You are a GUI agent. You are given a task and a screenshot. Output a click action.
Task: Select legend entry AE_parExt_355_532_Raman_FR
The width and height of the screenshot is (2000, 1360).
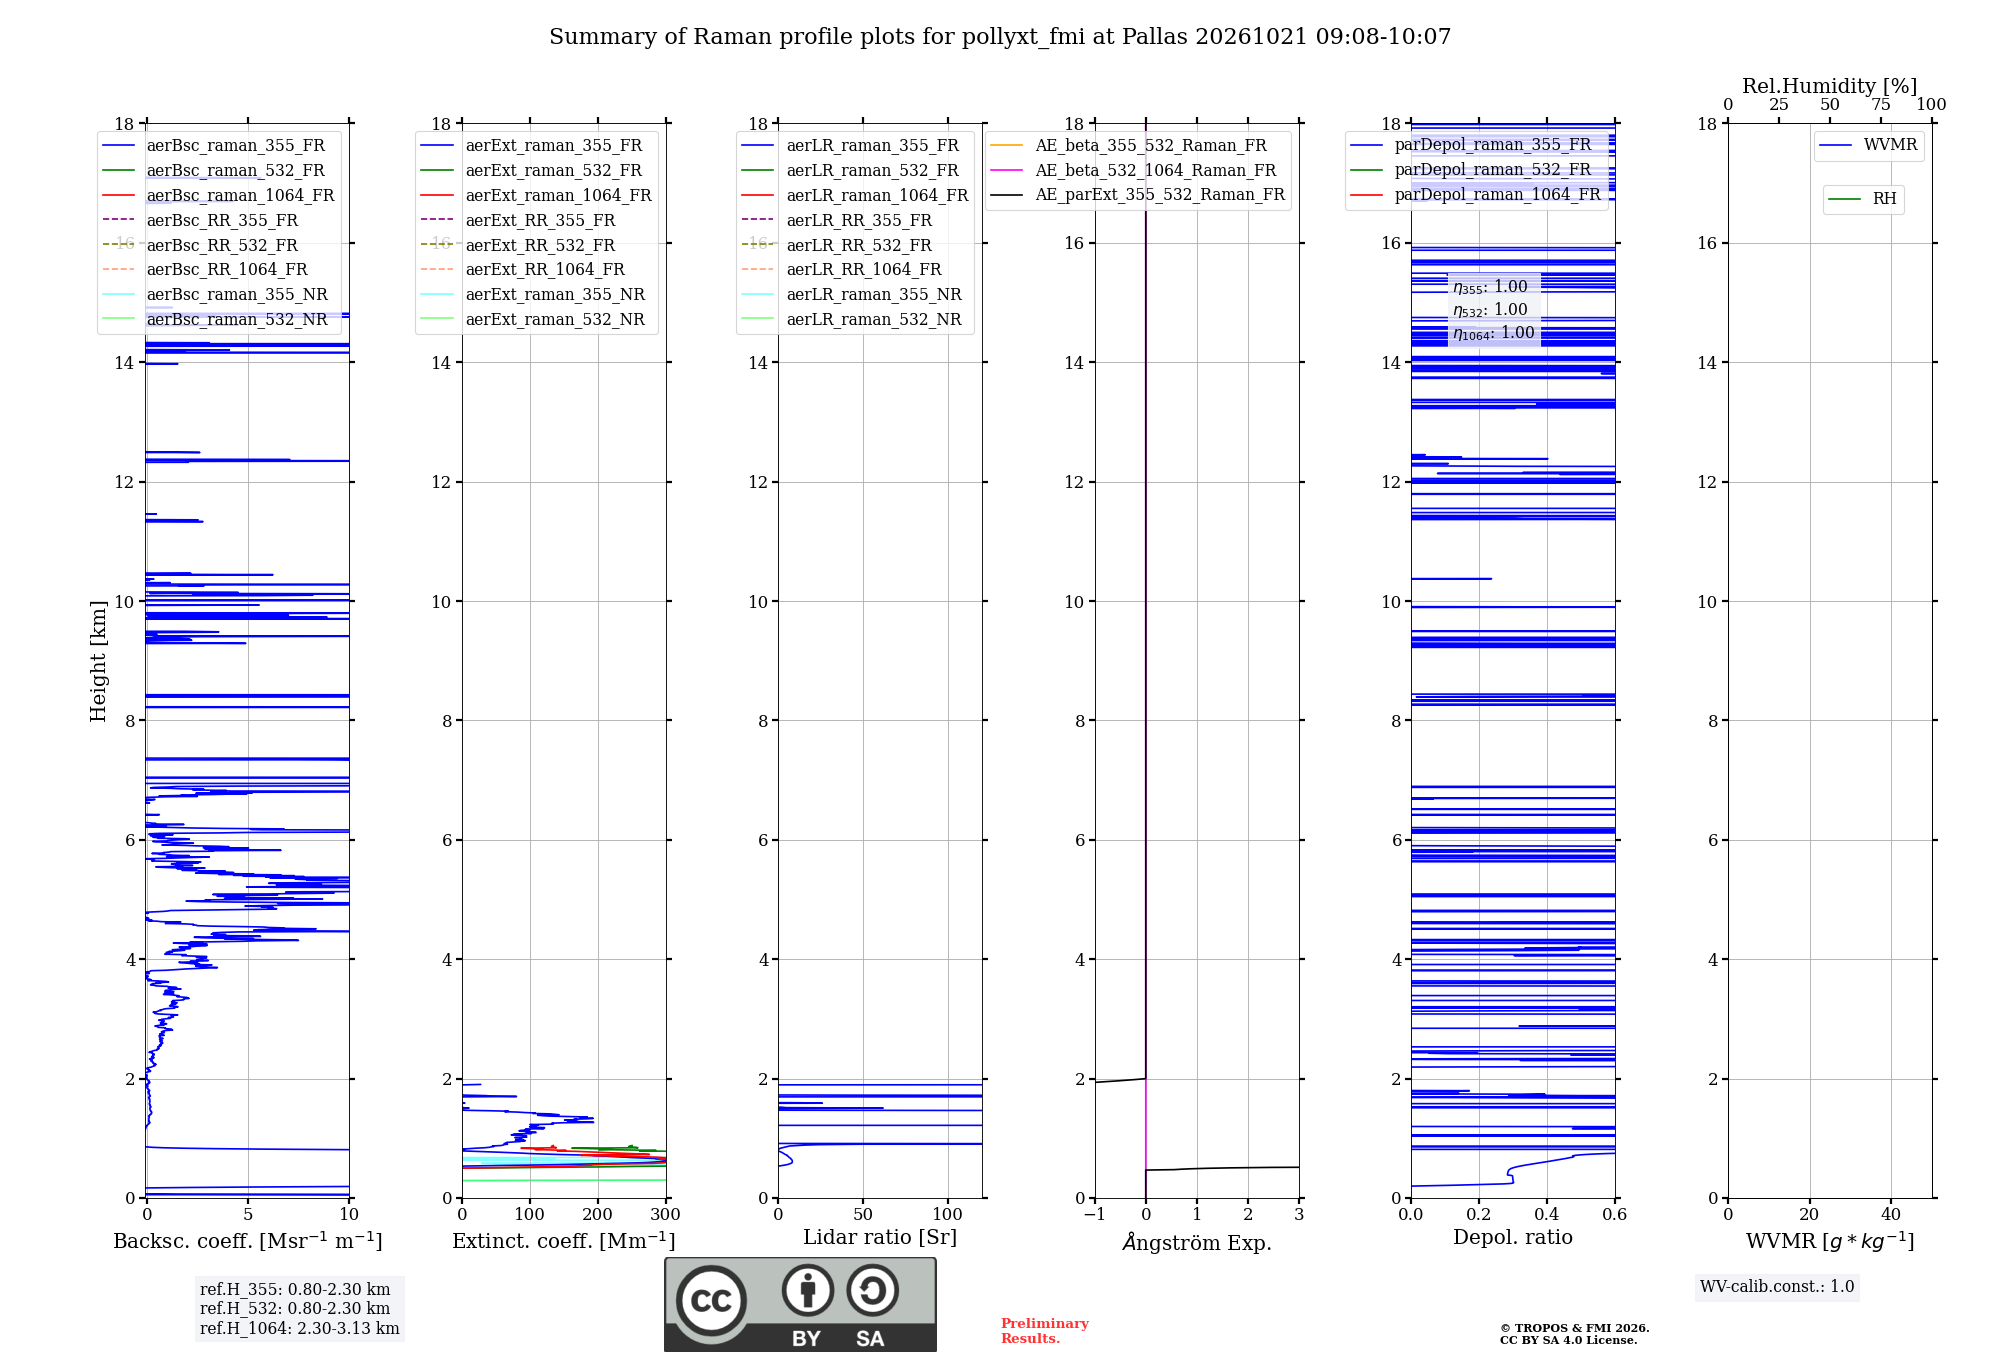(x=1138, y=195)
